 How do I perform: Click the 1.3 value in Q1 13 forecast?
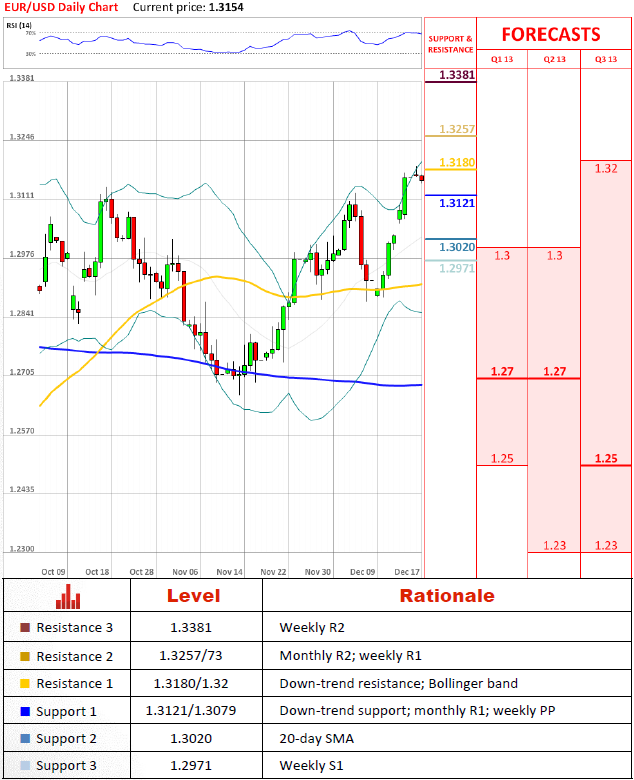point(502,256)
